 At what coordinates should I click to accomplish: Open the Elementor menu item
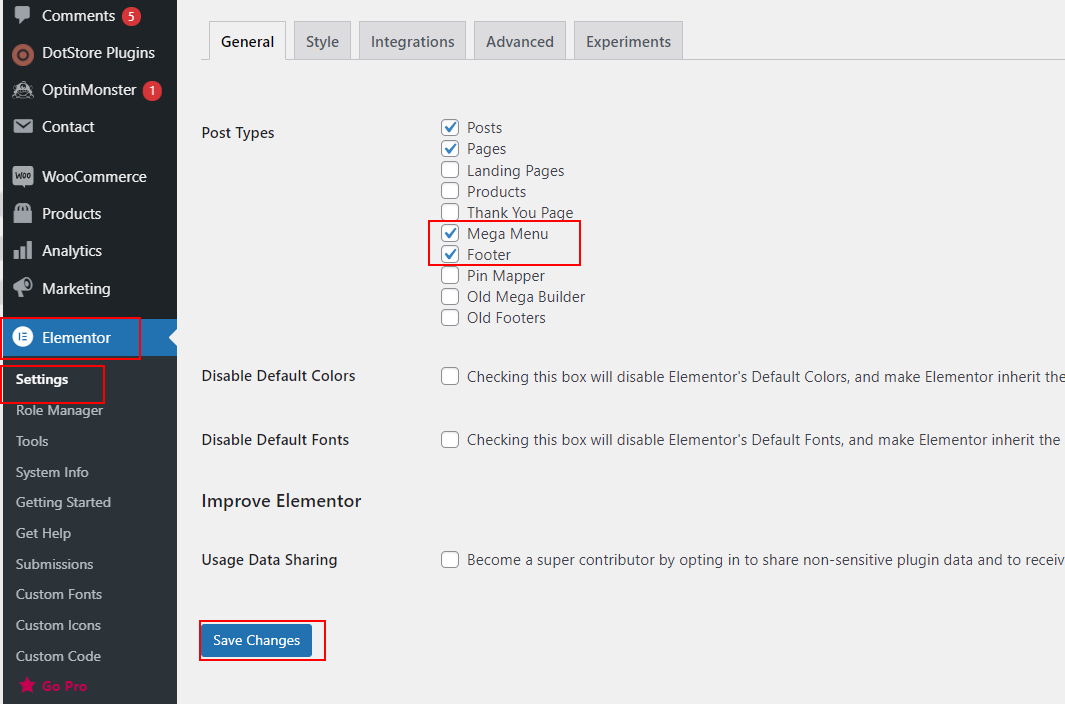90,338
